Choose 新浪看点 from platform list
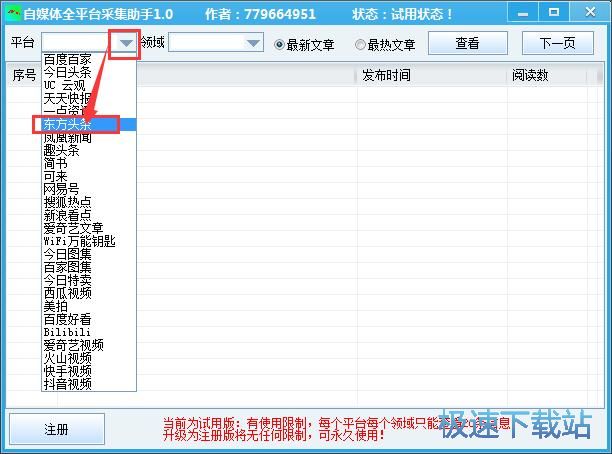 (89, 215)
